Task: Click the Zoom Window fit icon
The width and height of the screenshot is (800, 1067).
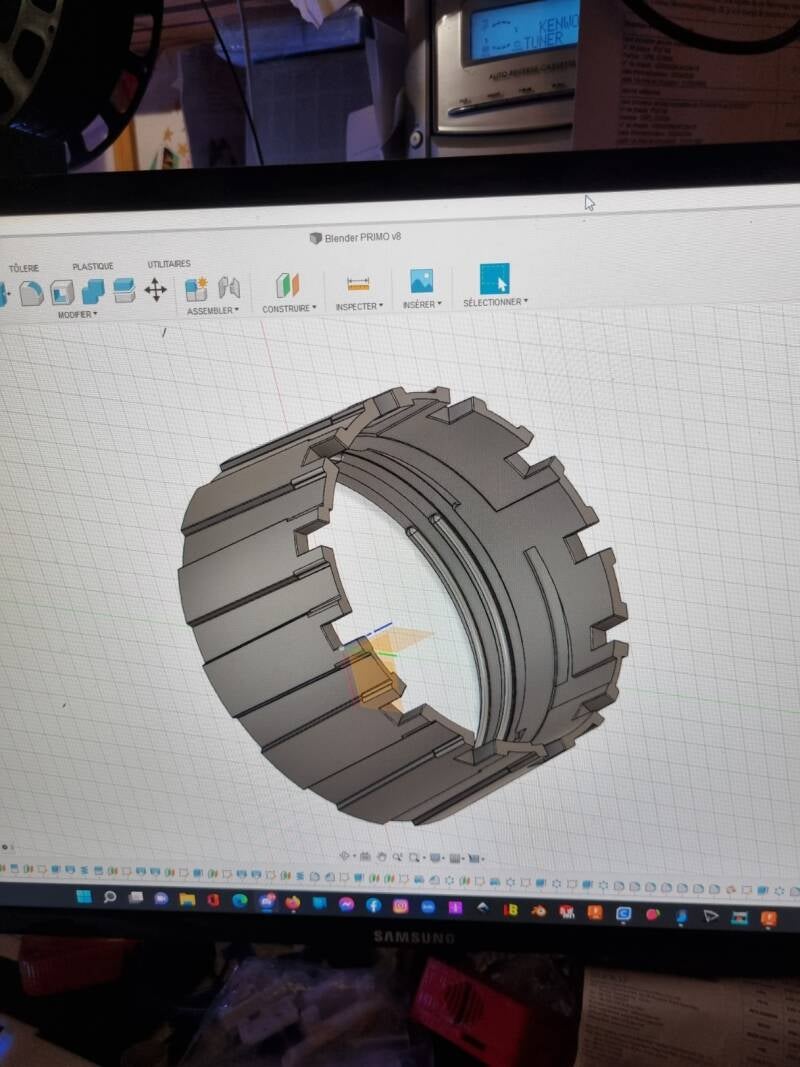Action: (x=414, y=857)
